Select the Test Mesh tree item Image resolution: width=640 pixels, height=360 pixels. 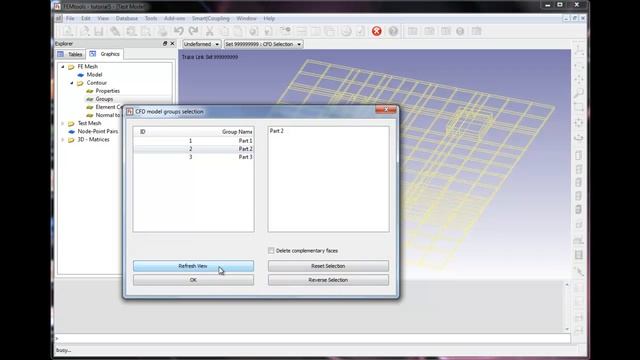[x=89, y=123]
